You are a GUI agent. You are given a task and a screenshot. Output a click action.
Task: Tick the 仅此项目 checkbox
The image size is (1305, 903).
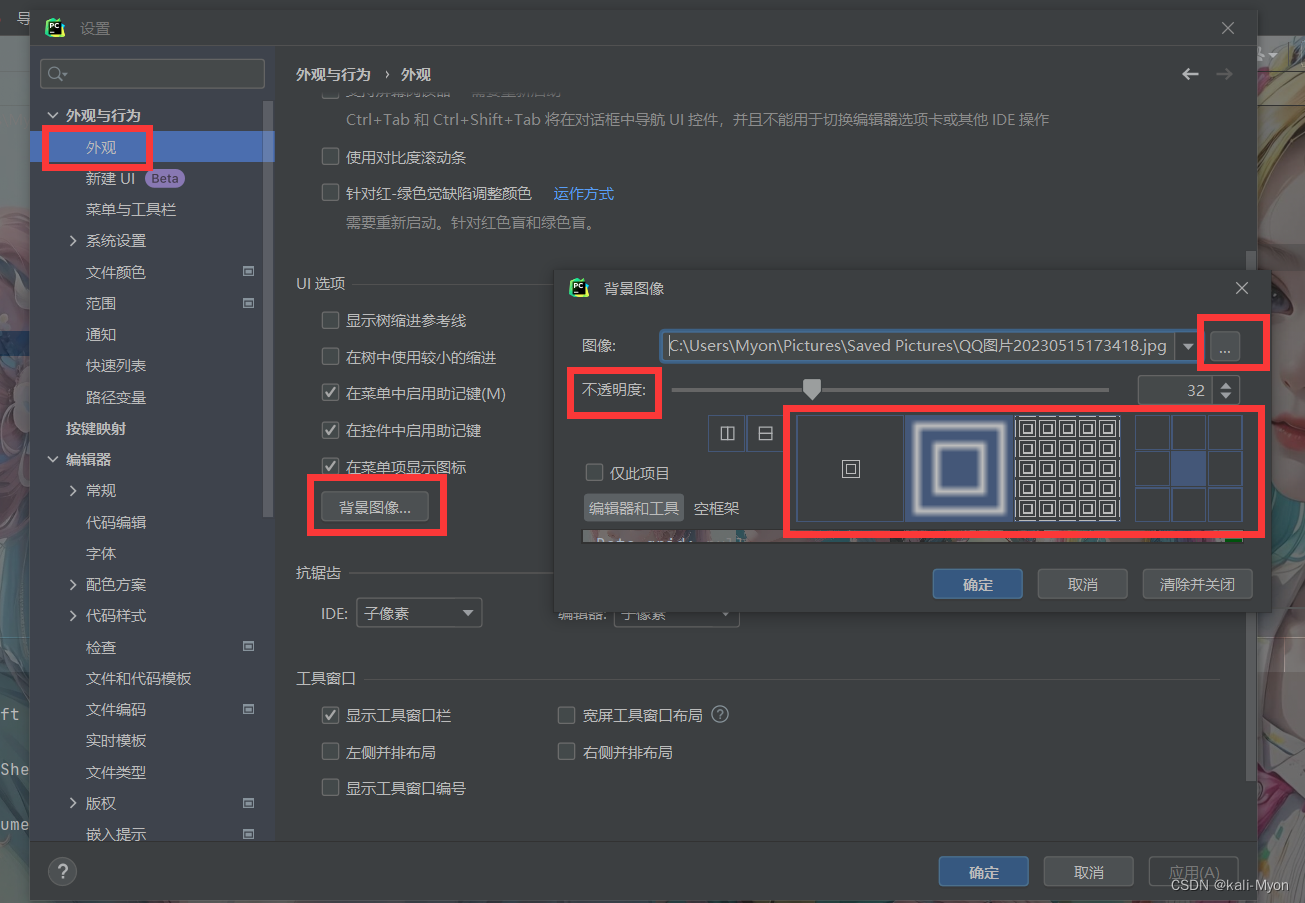[x=594, y=473]
